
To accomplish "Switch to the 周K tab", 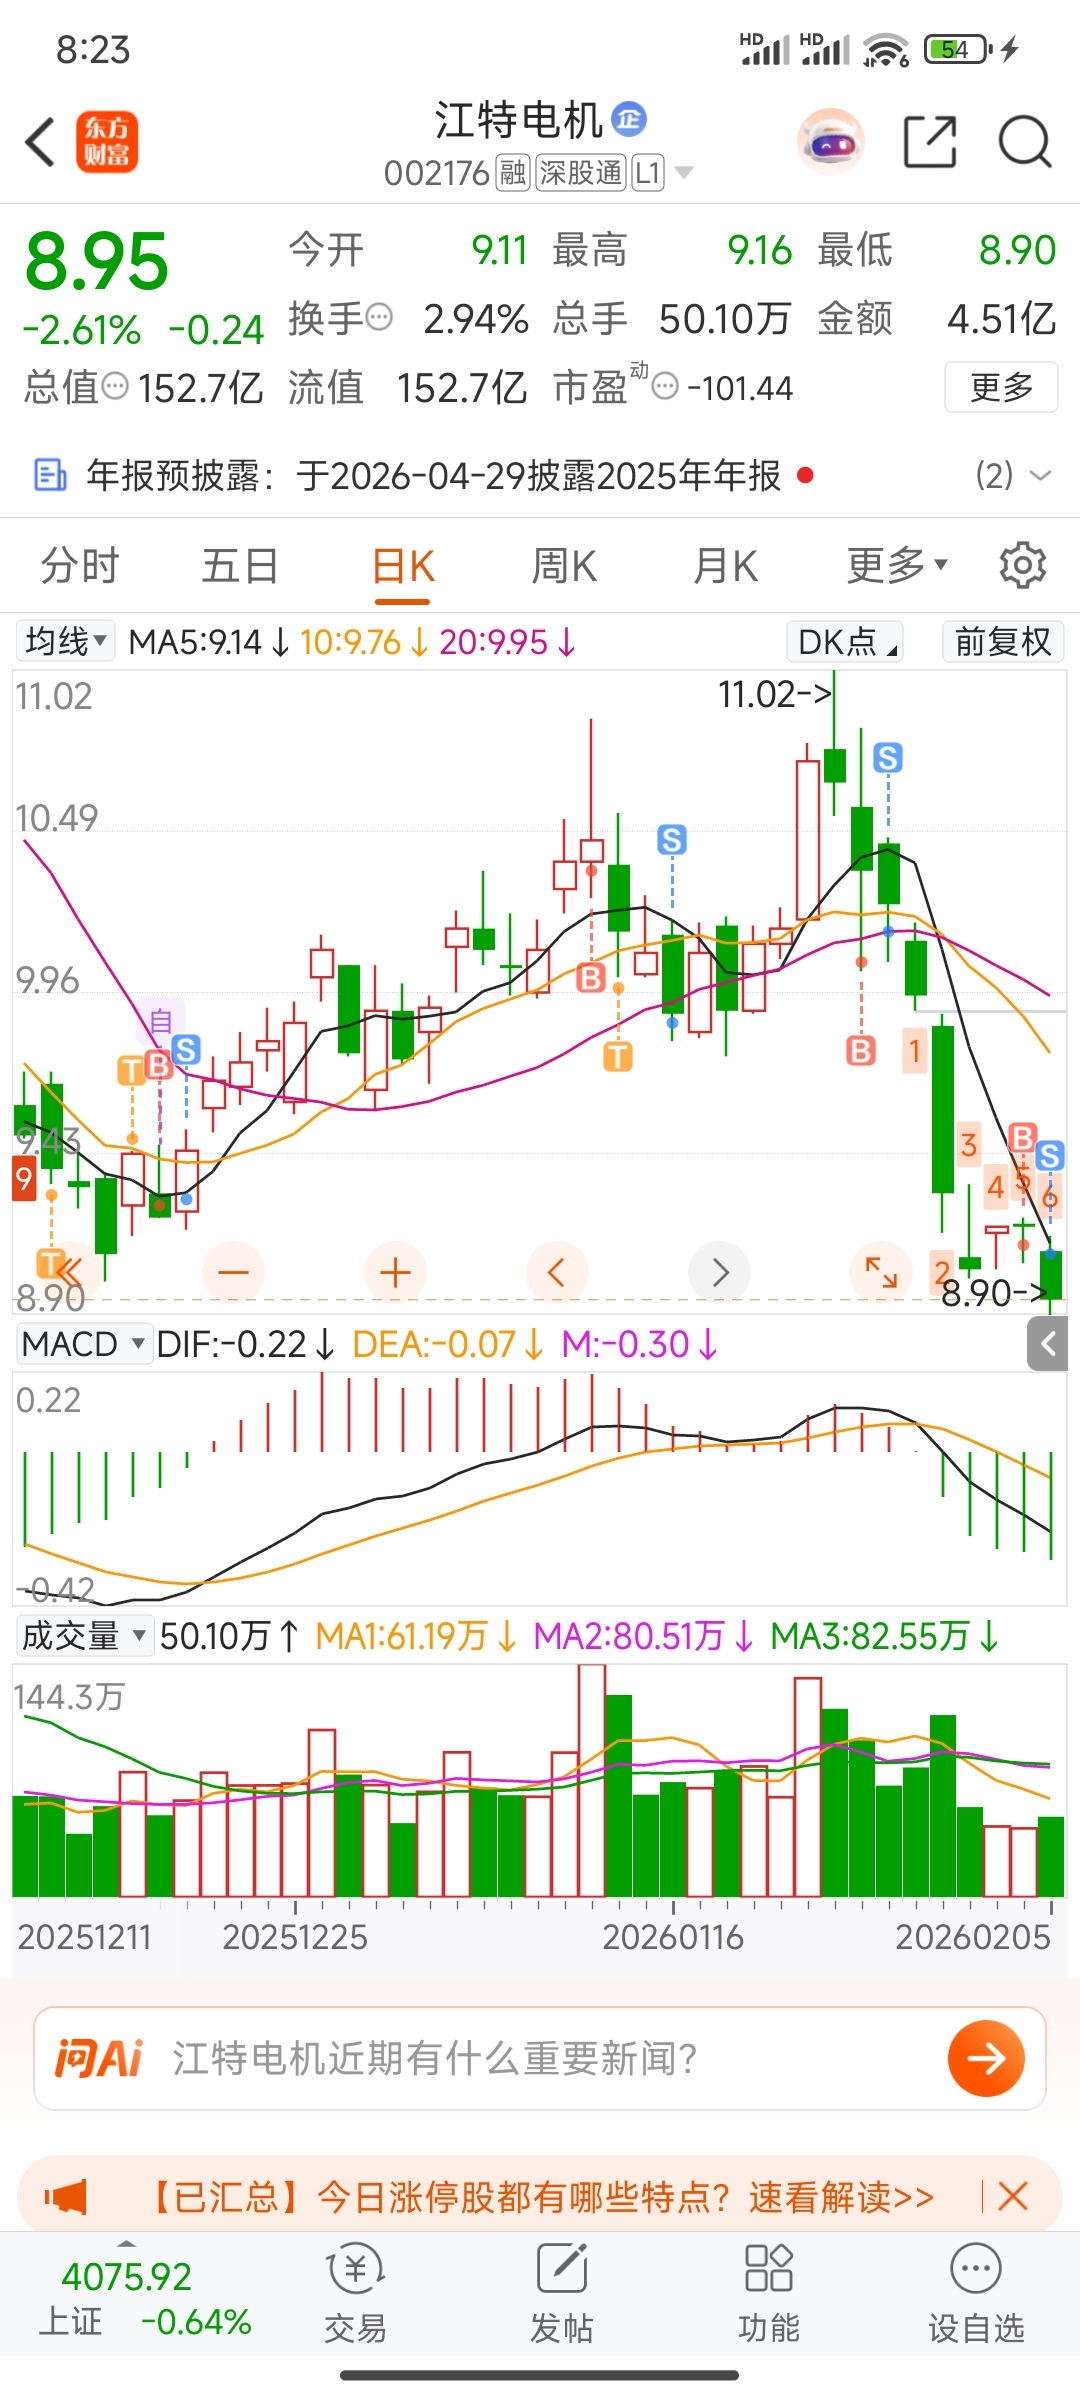I will (564, 566).
